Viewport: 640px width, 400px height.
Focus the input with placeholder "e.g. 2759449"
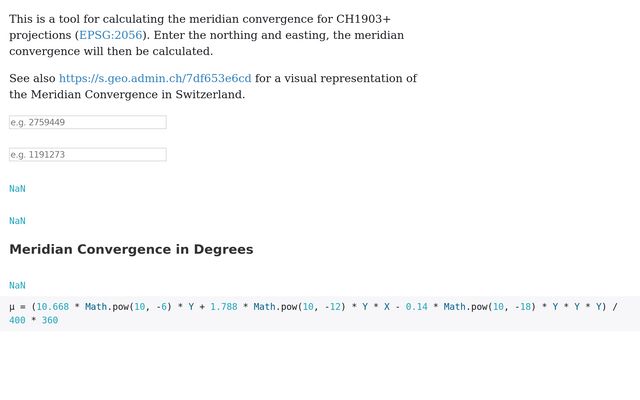coord(88,122)
